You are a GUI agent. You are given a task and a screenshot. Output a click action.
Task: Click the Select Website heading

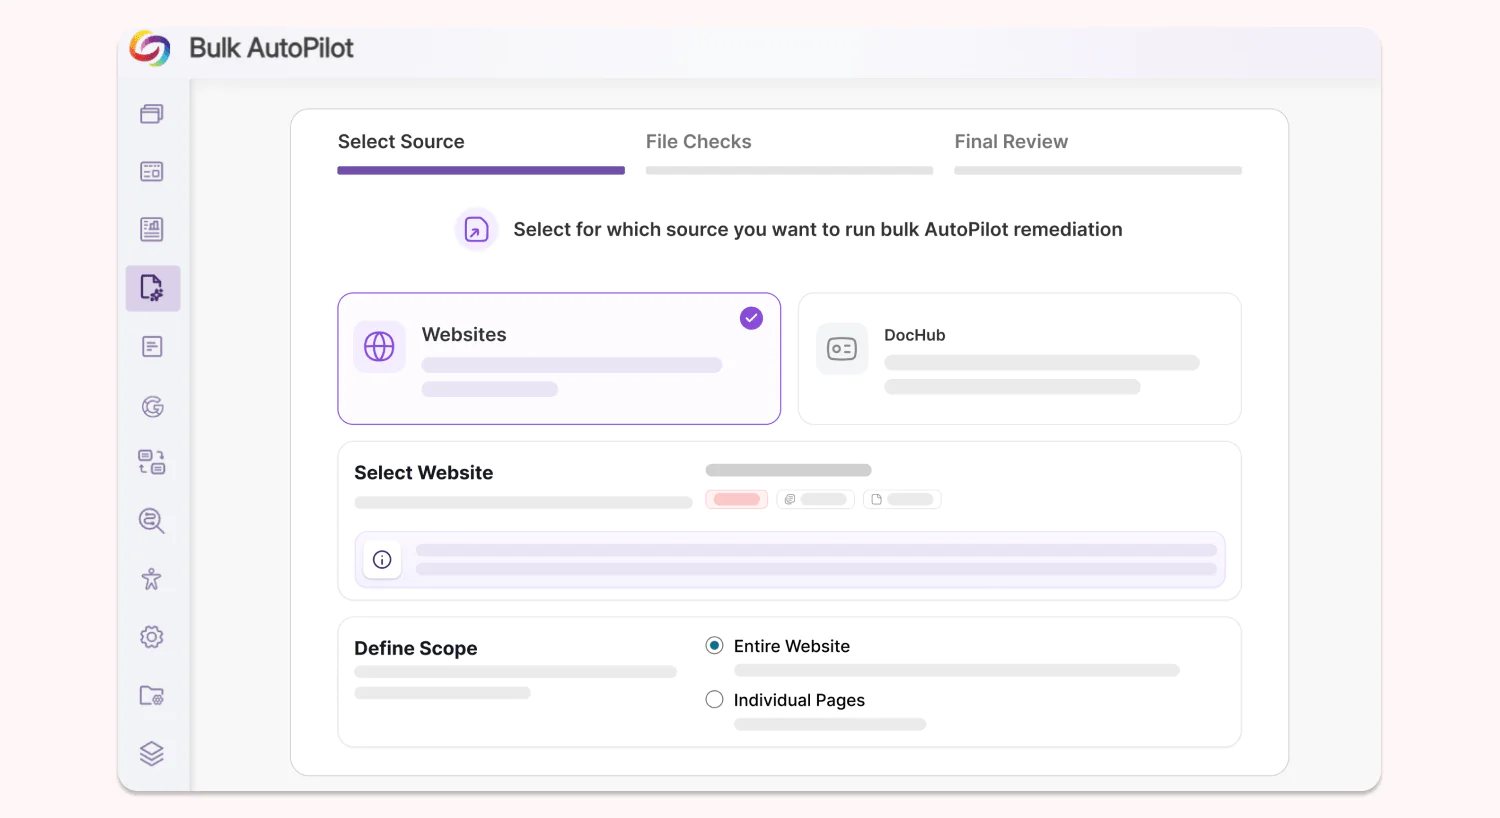click(x=424, y=473)
